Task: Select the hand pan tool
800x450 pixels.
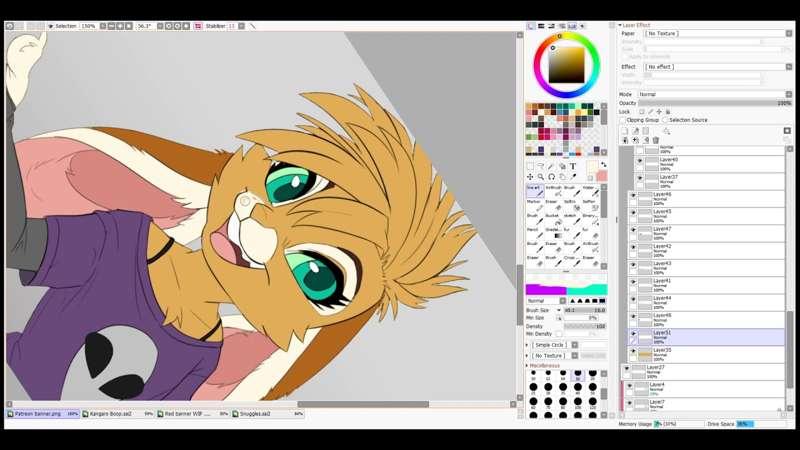Action: coord(562,177)
